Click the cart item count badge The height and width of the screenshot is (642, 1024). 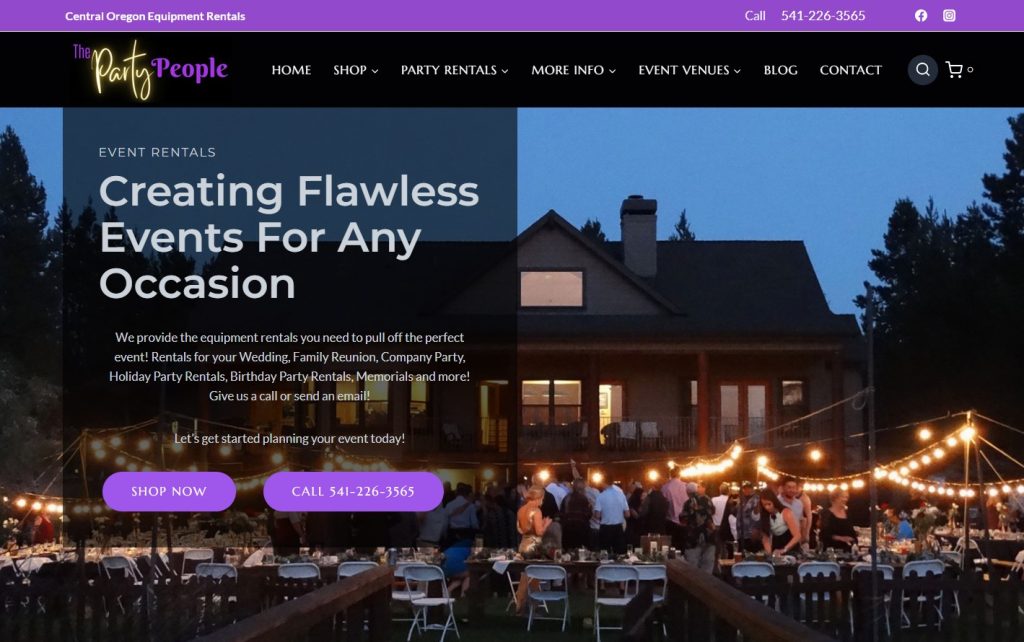tap(970, 69)
